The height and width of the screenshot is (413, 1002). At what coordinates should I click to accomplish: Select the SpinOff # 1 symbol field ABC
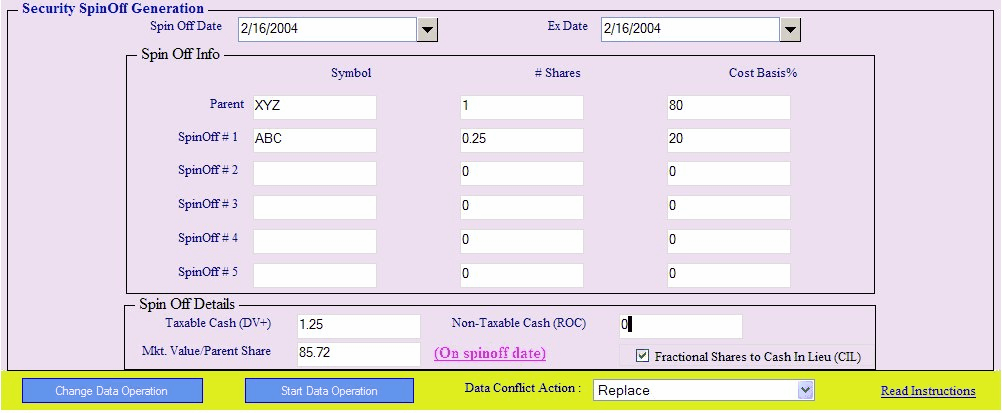[x=314, y=140]
